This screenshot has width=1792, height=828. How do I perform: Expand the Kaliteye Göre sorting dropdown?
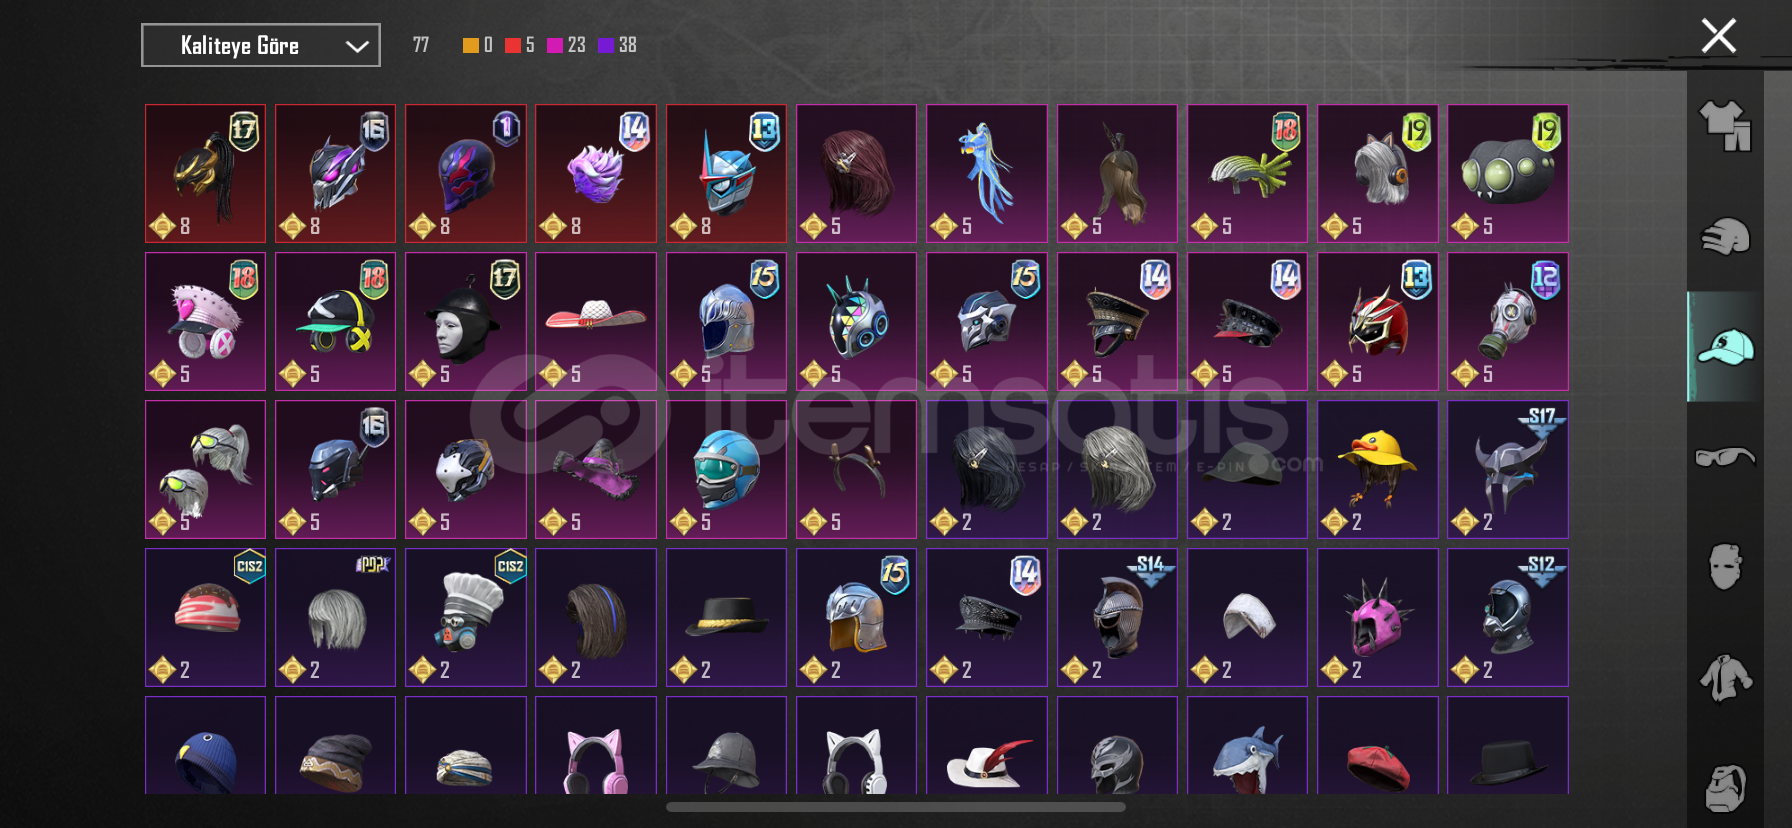[261, 45]
